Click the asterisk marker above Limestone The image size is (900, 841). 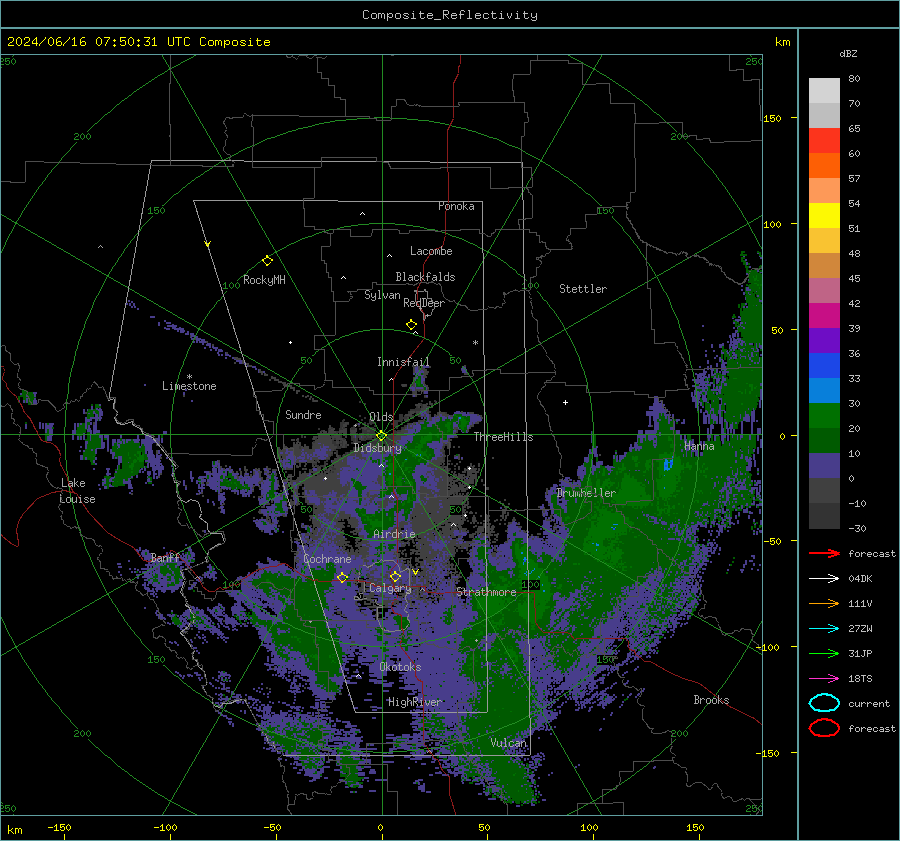tap(189, 377)
